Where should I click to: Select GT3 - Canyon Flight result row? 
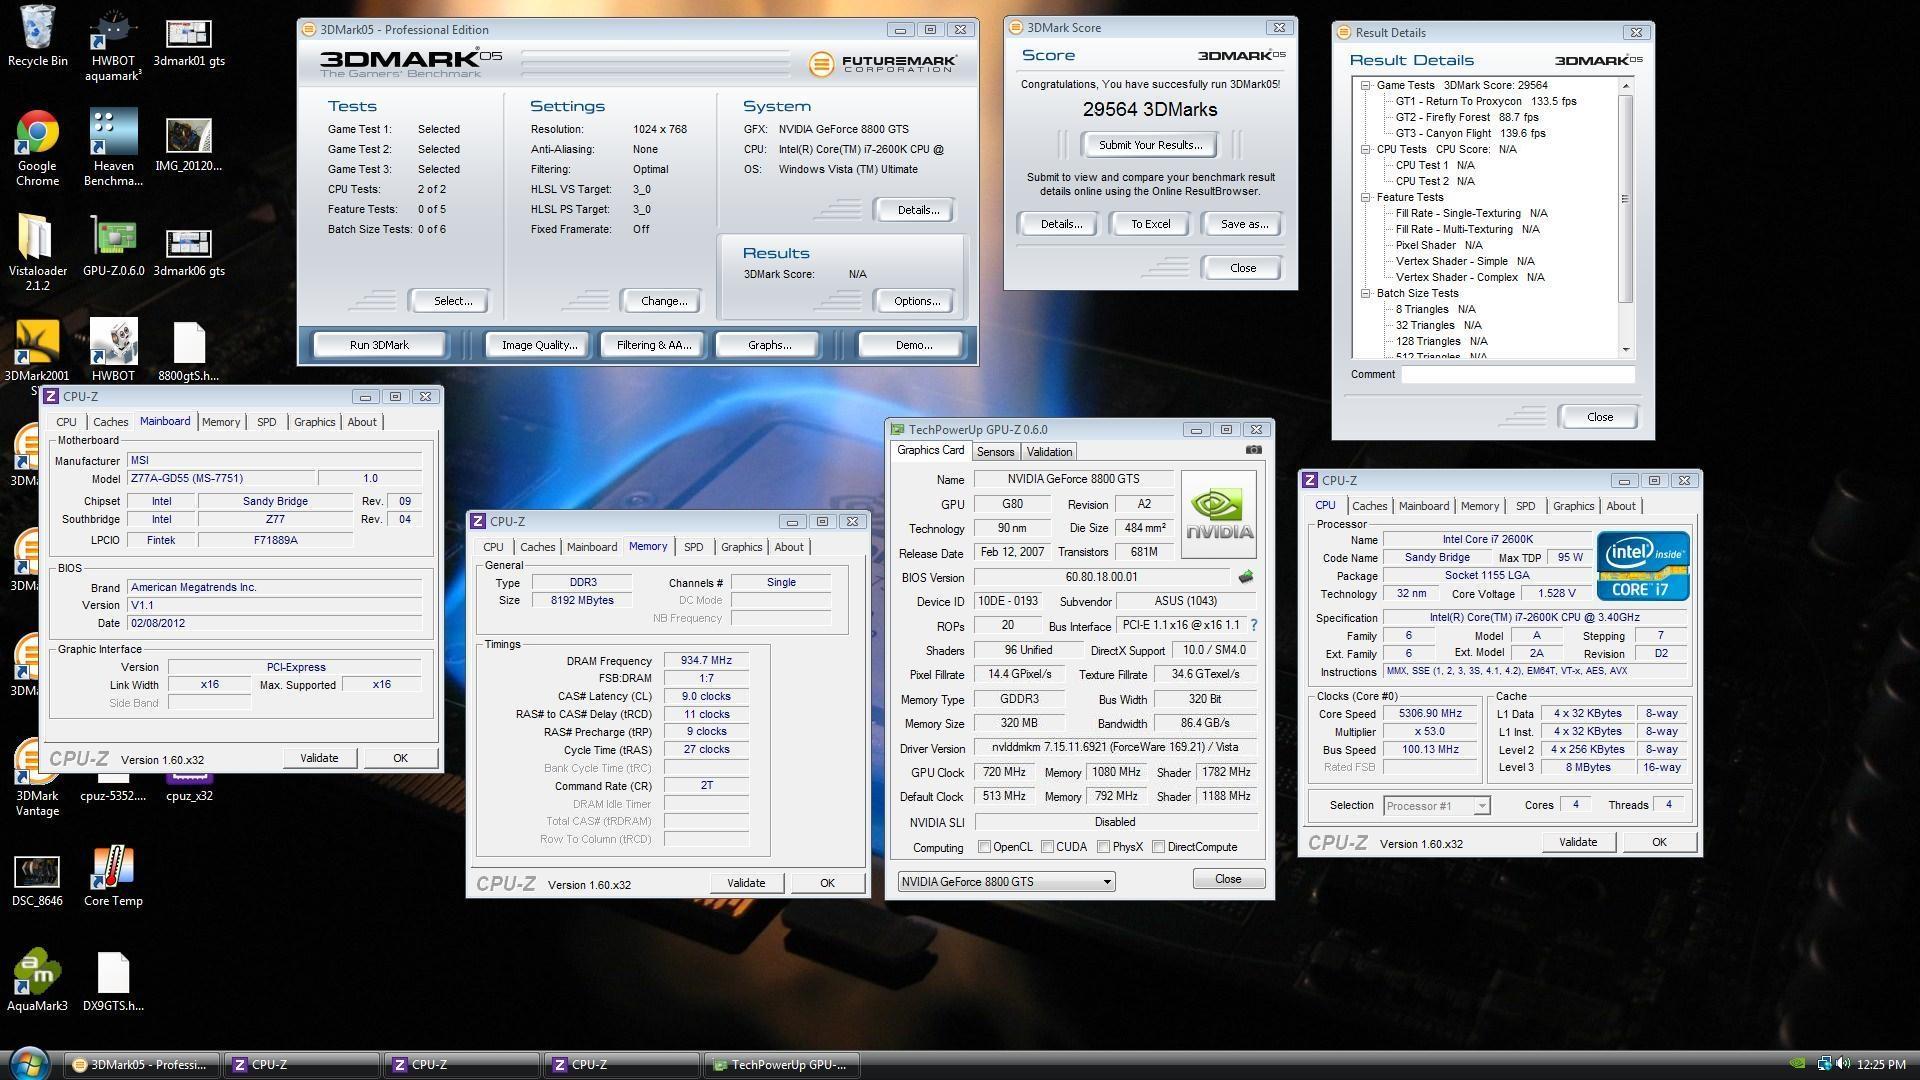[1470, 133]
